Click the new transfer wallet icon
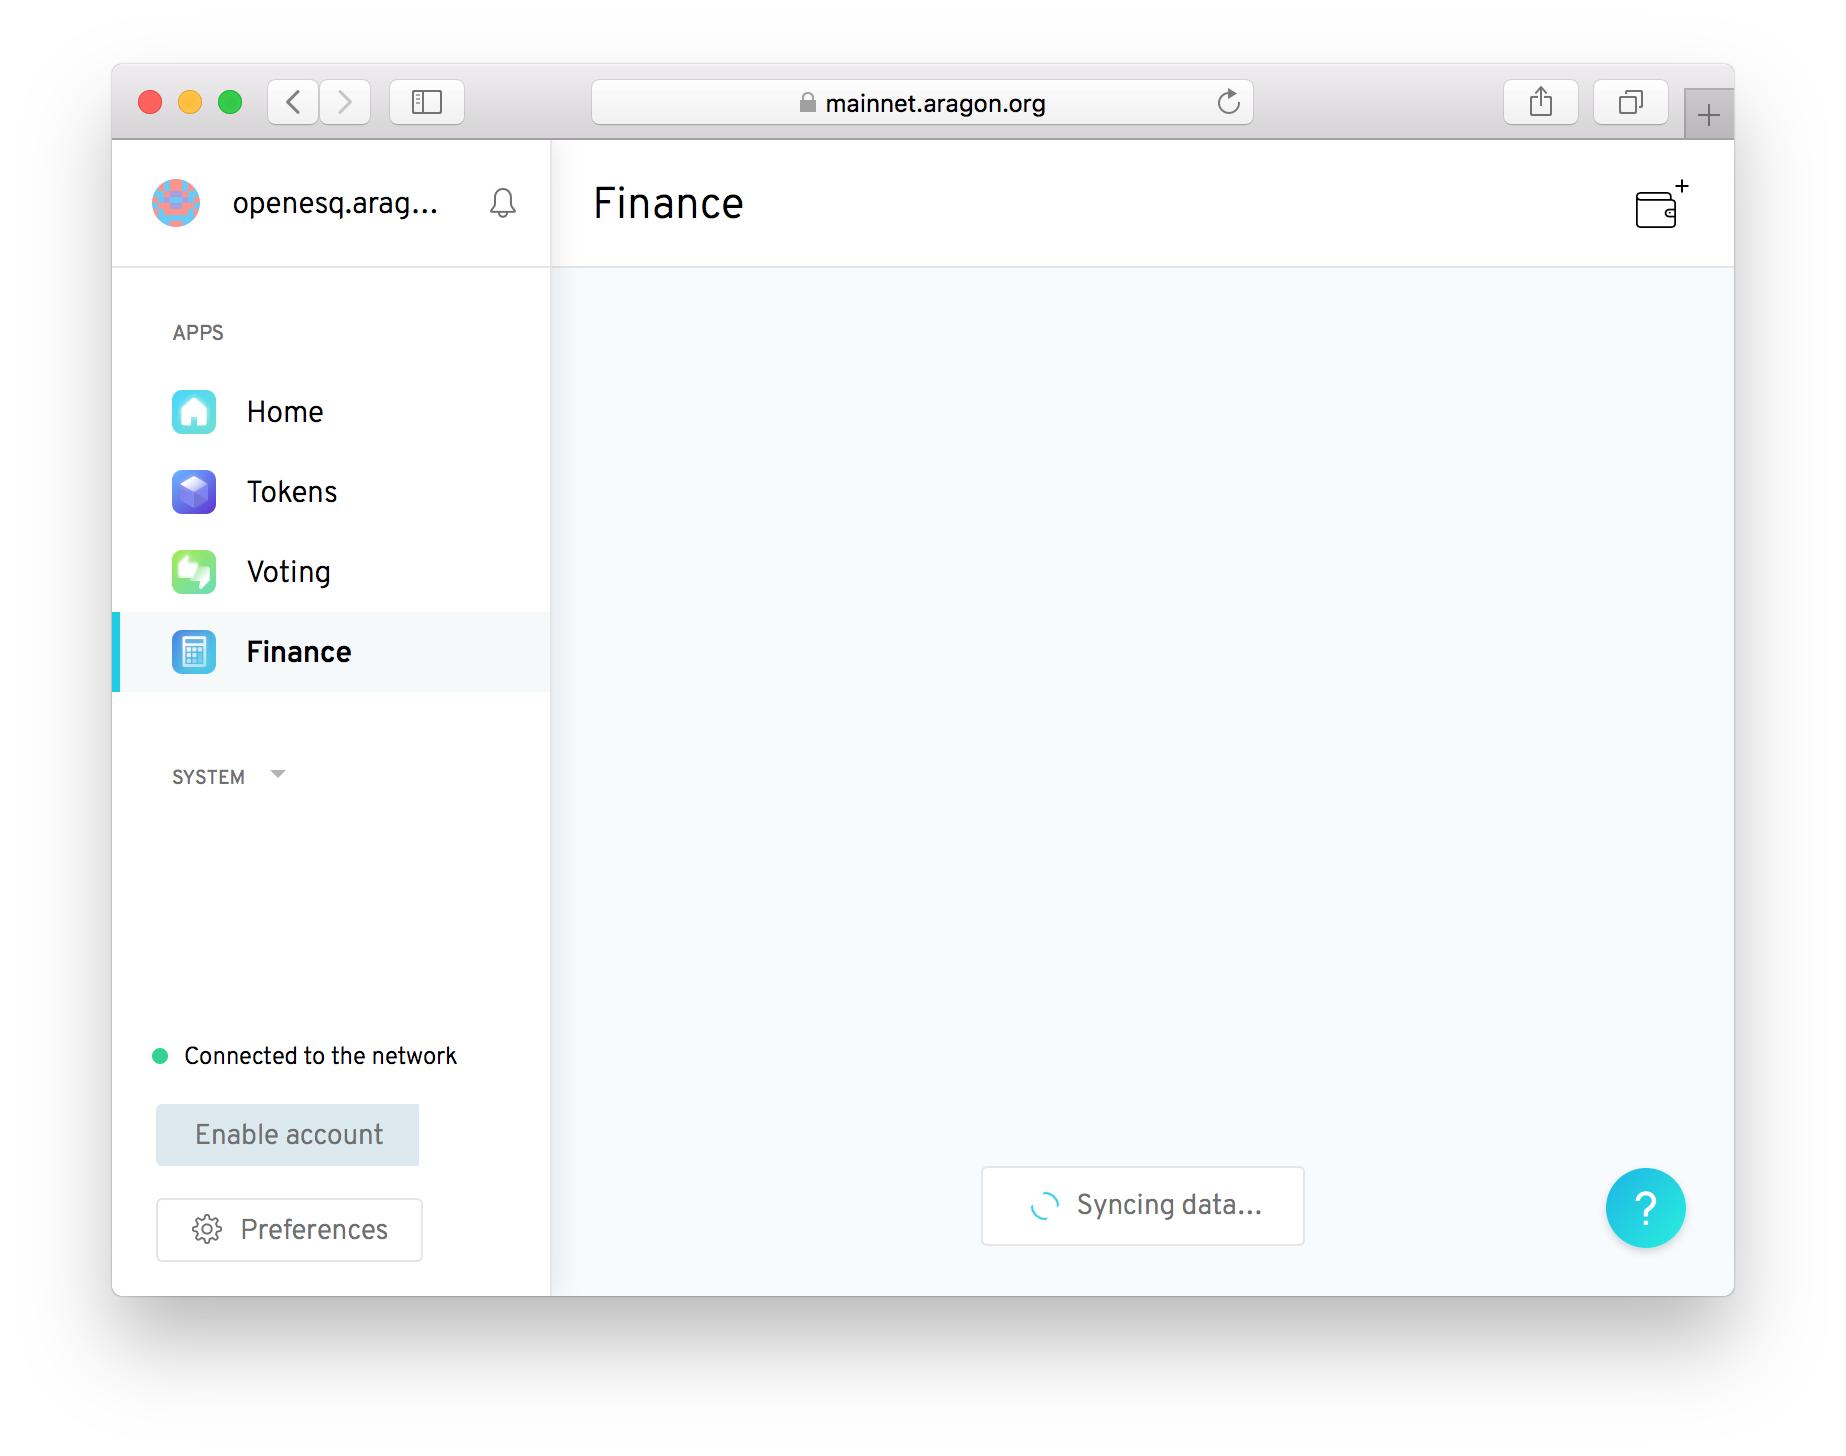 (1661, 204)
